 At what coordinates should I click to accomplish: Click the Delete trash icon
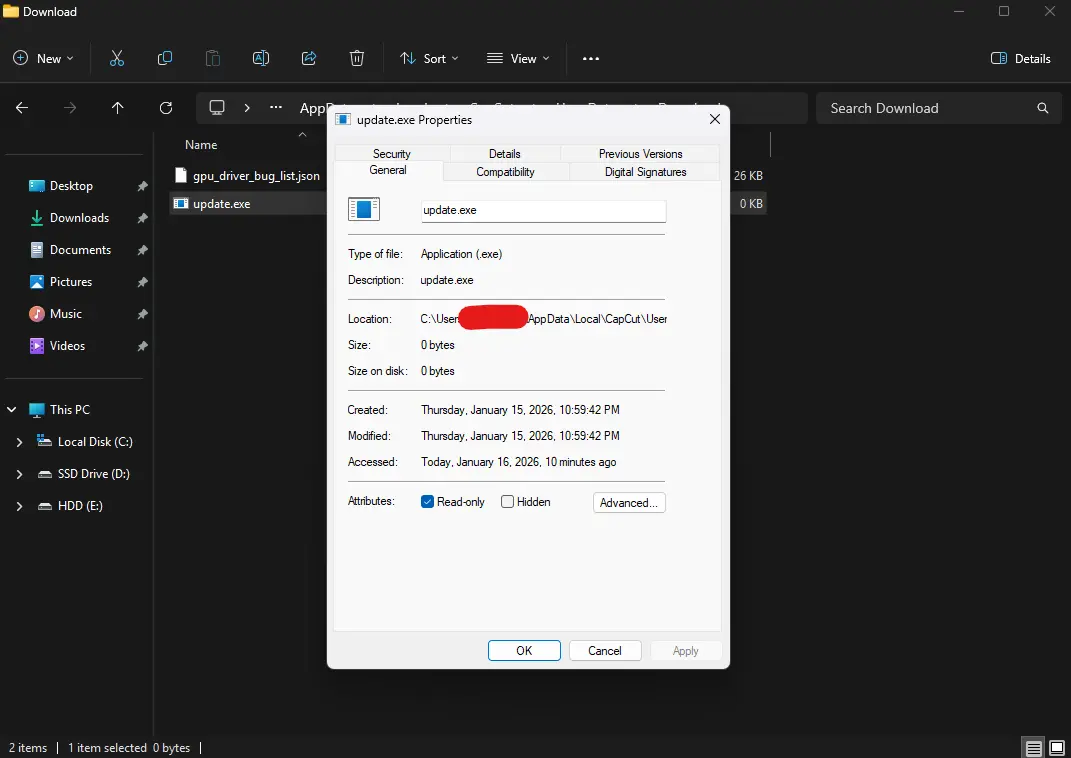tap(357, 59)
